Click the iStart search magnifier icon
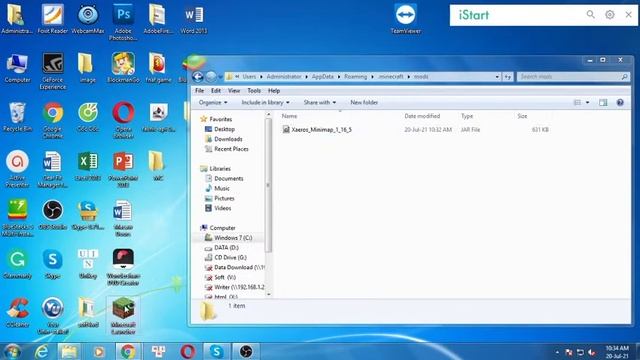Image resolution: width=640 pixels, height=360 pixels. point(591,15)
